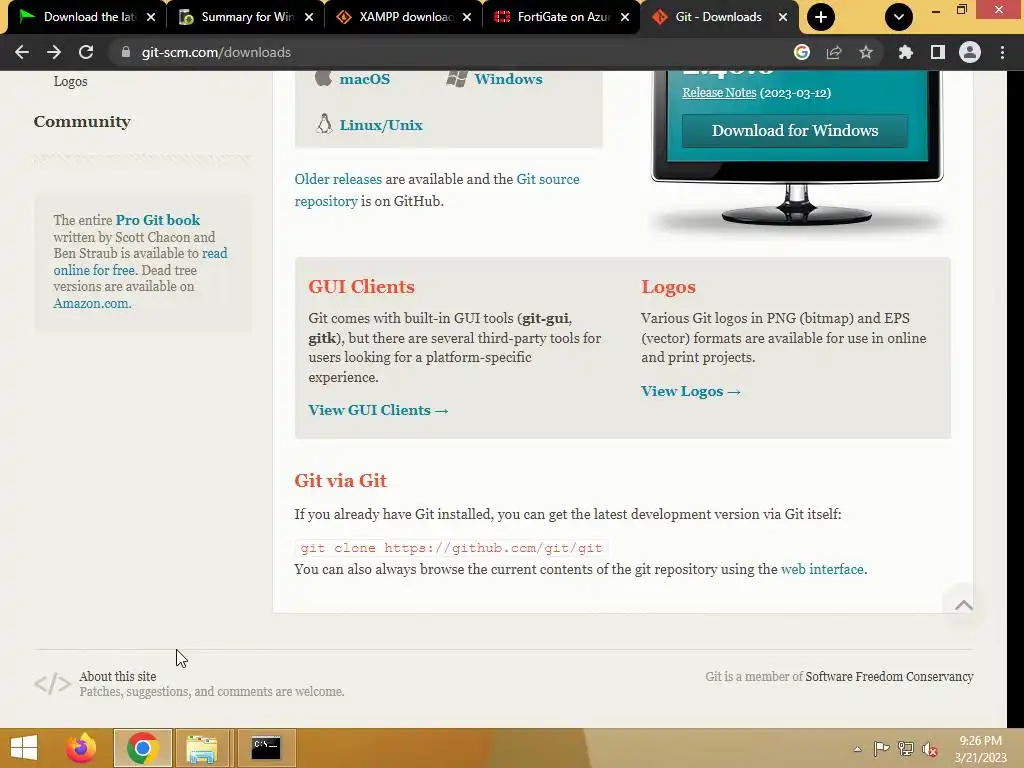Click the muted volume tray icon
This screenshot has height=768, width=1024.
click(x=930, y=749)
